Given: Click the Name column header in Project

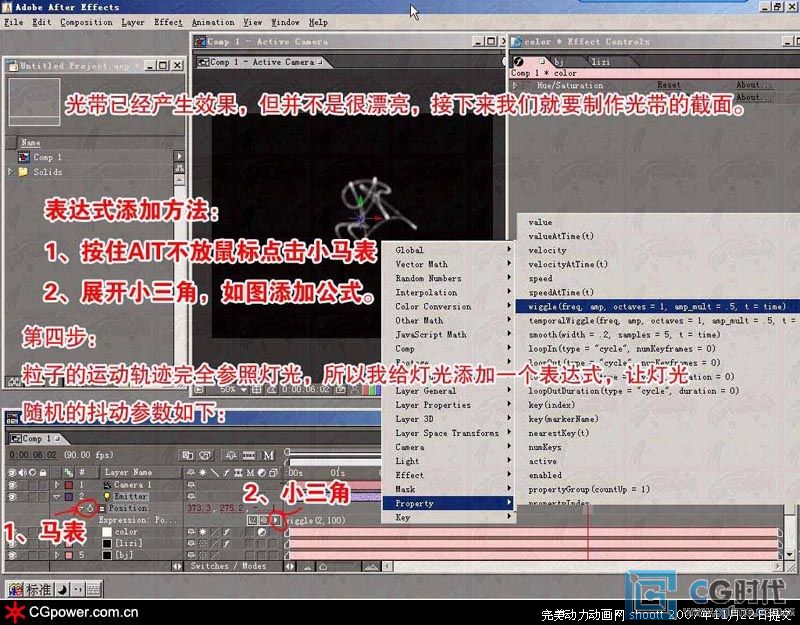Looking at the screenshot, I should [31, 143].
